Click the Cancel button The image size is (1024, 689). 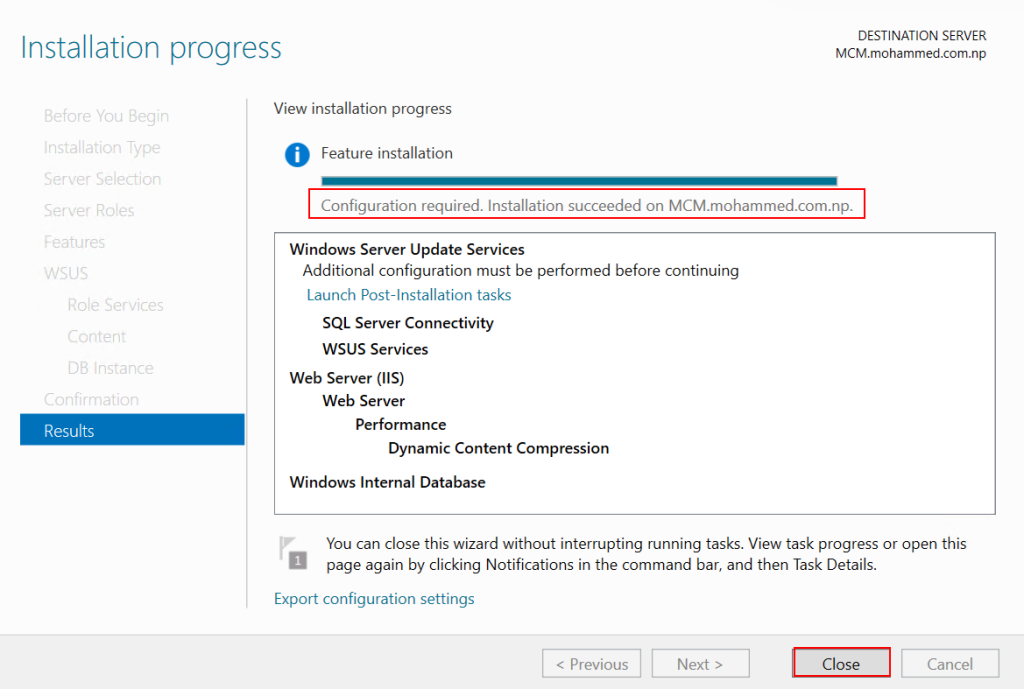[949, 664]
